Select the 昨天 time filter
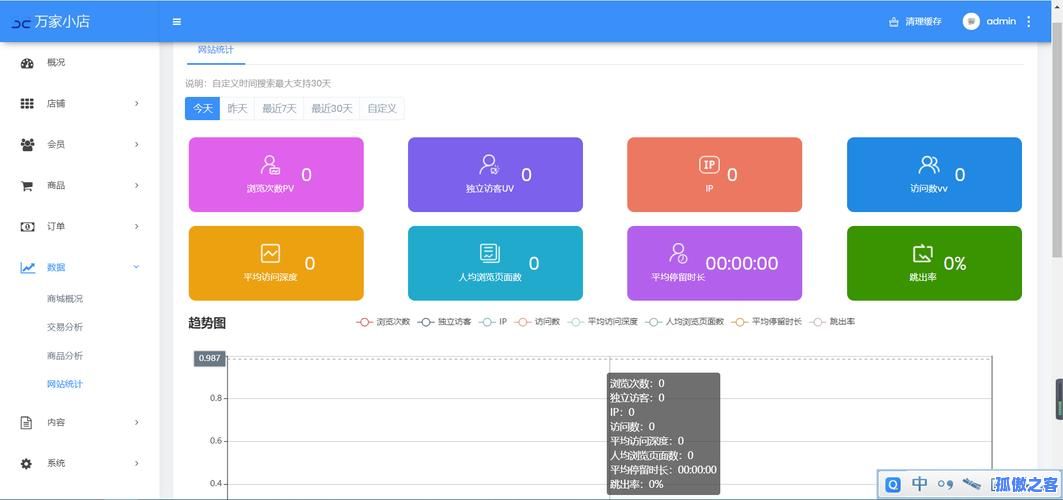The width and height of the screenshot is (1063, 500). (x=237, y=108)
